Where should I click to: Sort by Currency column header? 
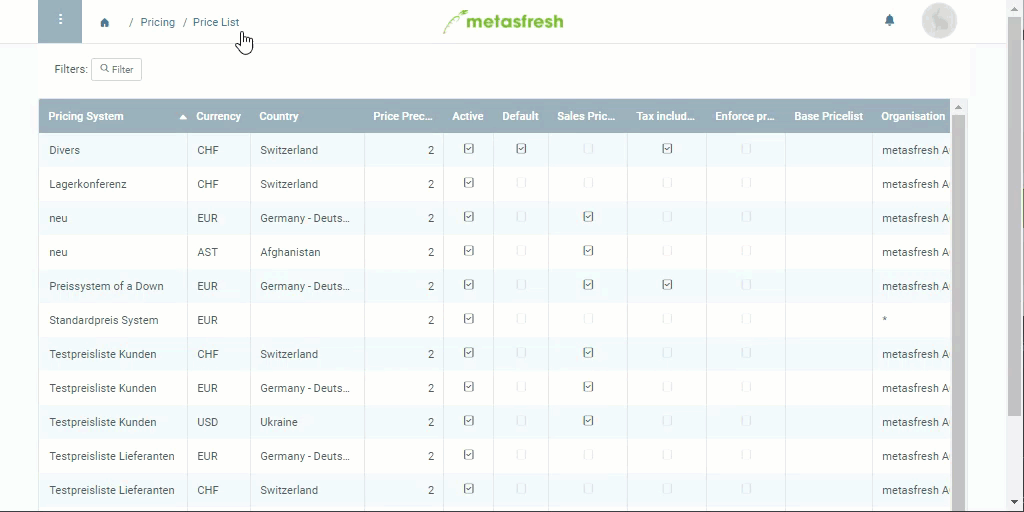tap(218, 116)
